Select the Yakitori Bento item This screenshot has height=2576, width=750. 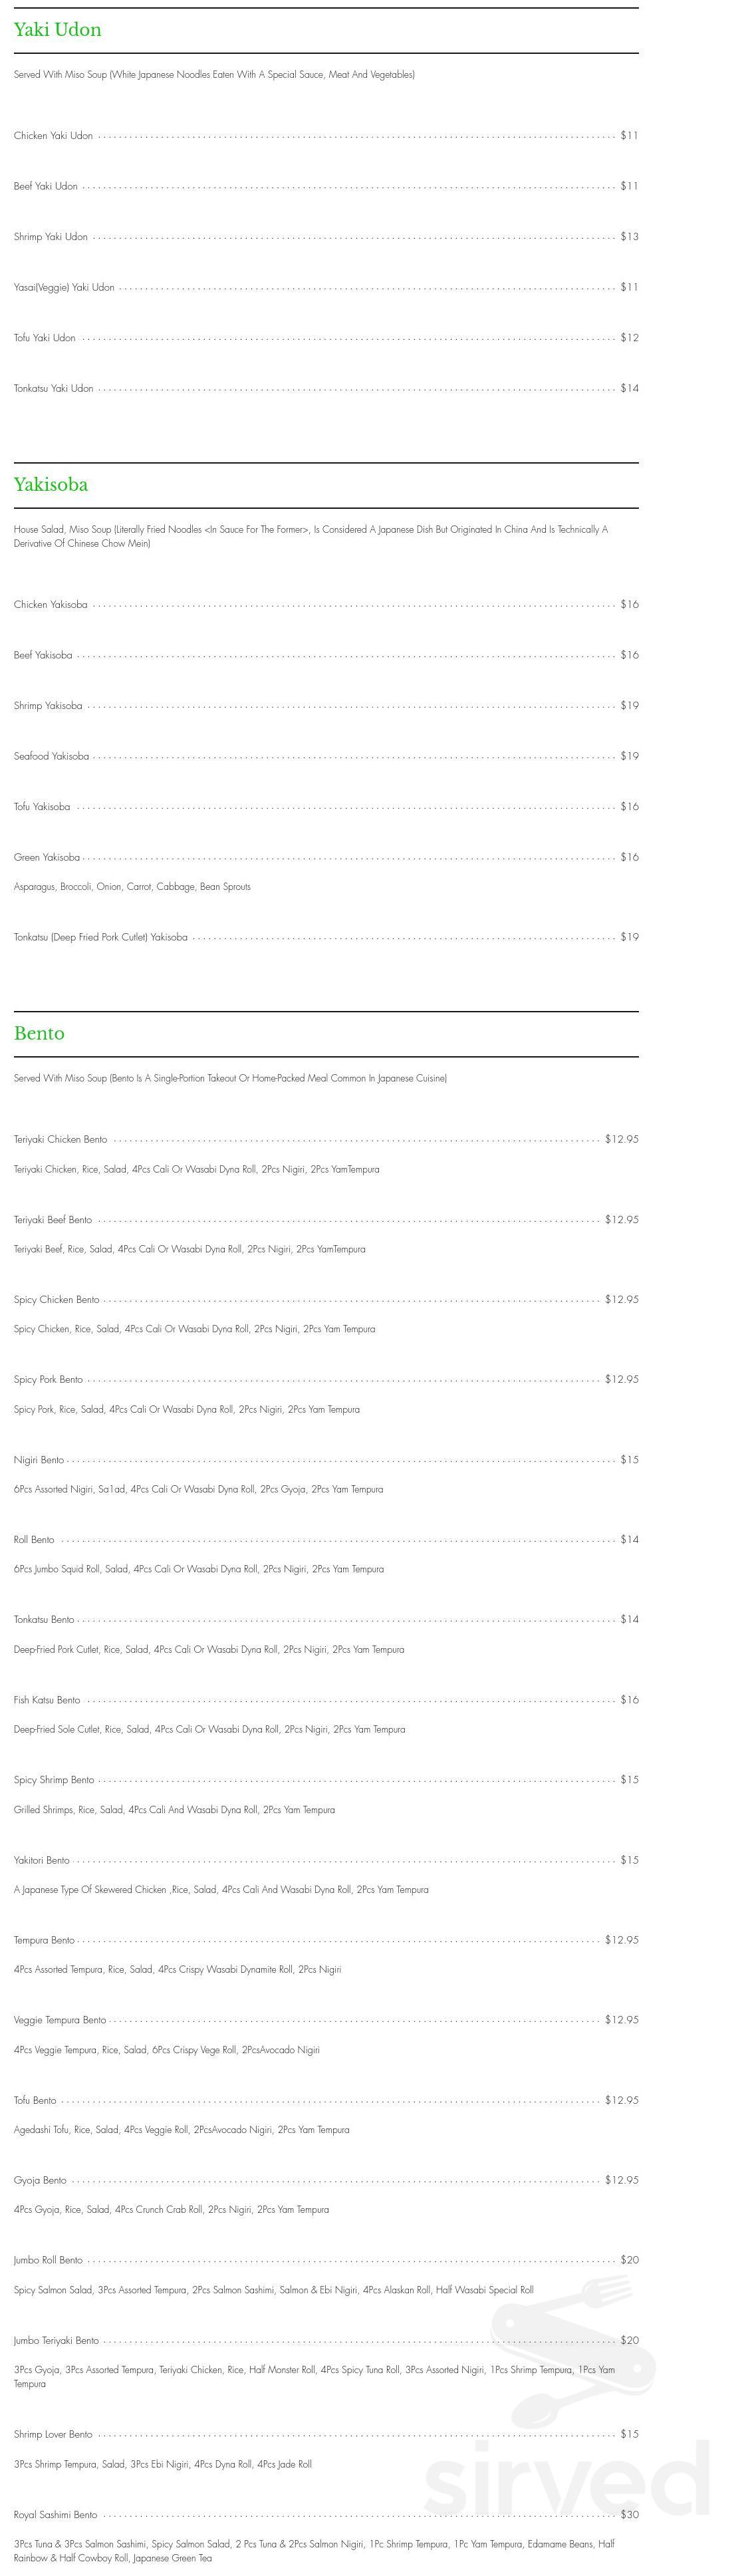(42, 1860)
